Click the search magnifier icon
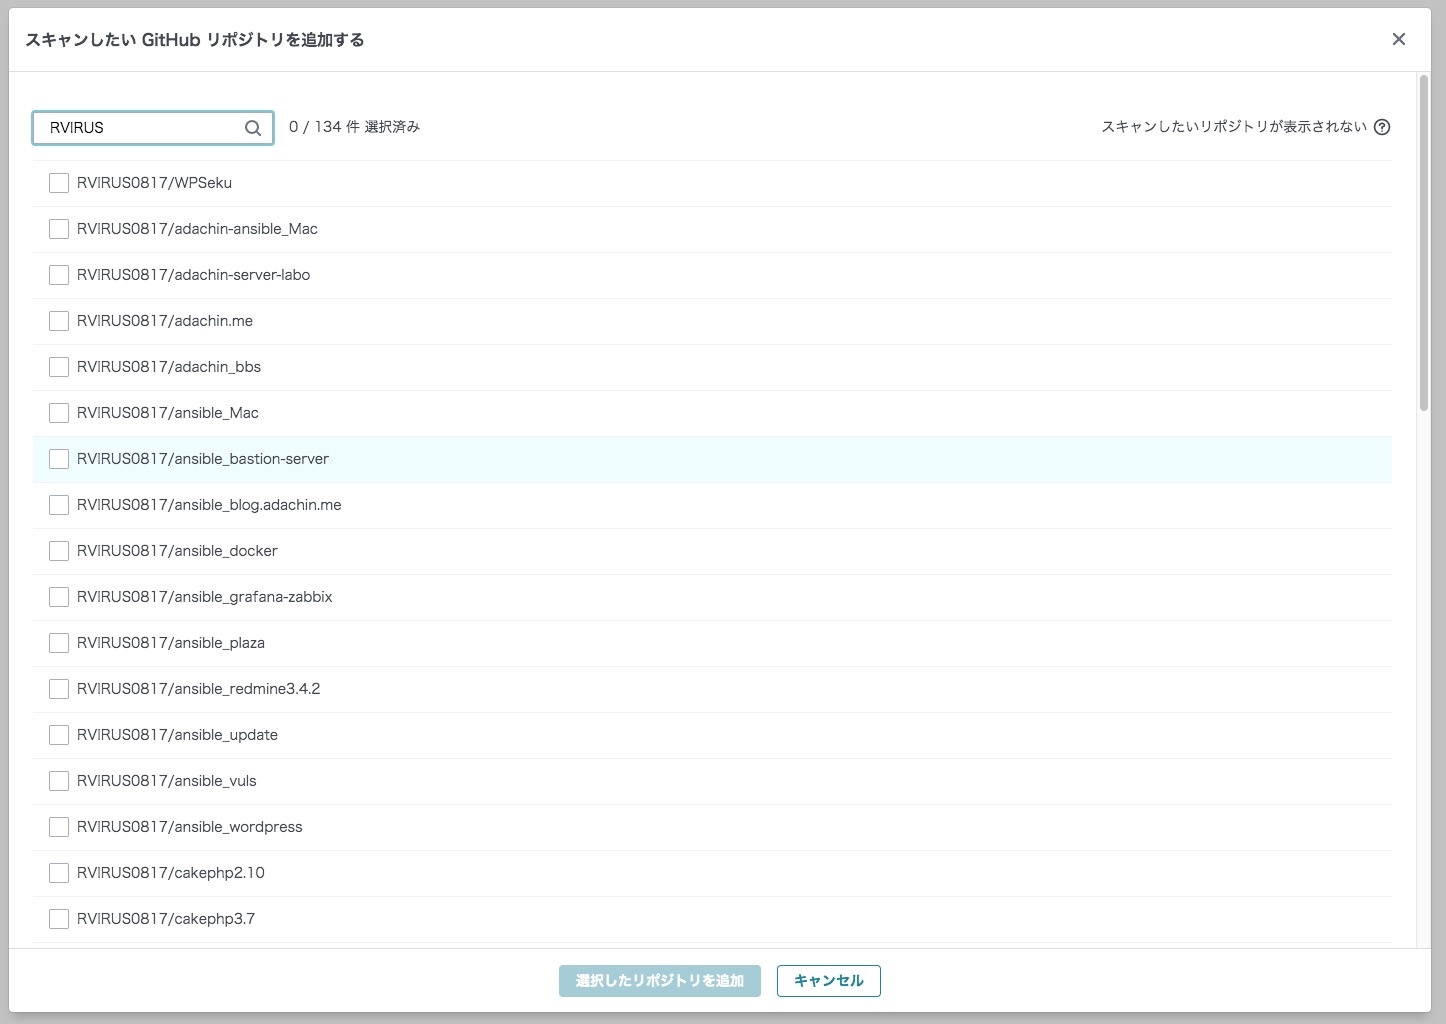Screen dimensions: 1446x1024 253,128
